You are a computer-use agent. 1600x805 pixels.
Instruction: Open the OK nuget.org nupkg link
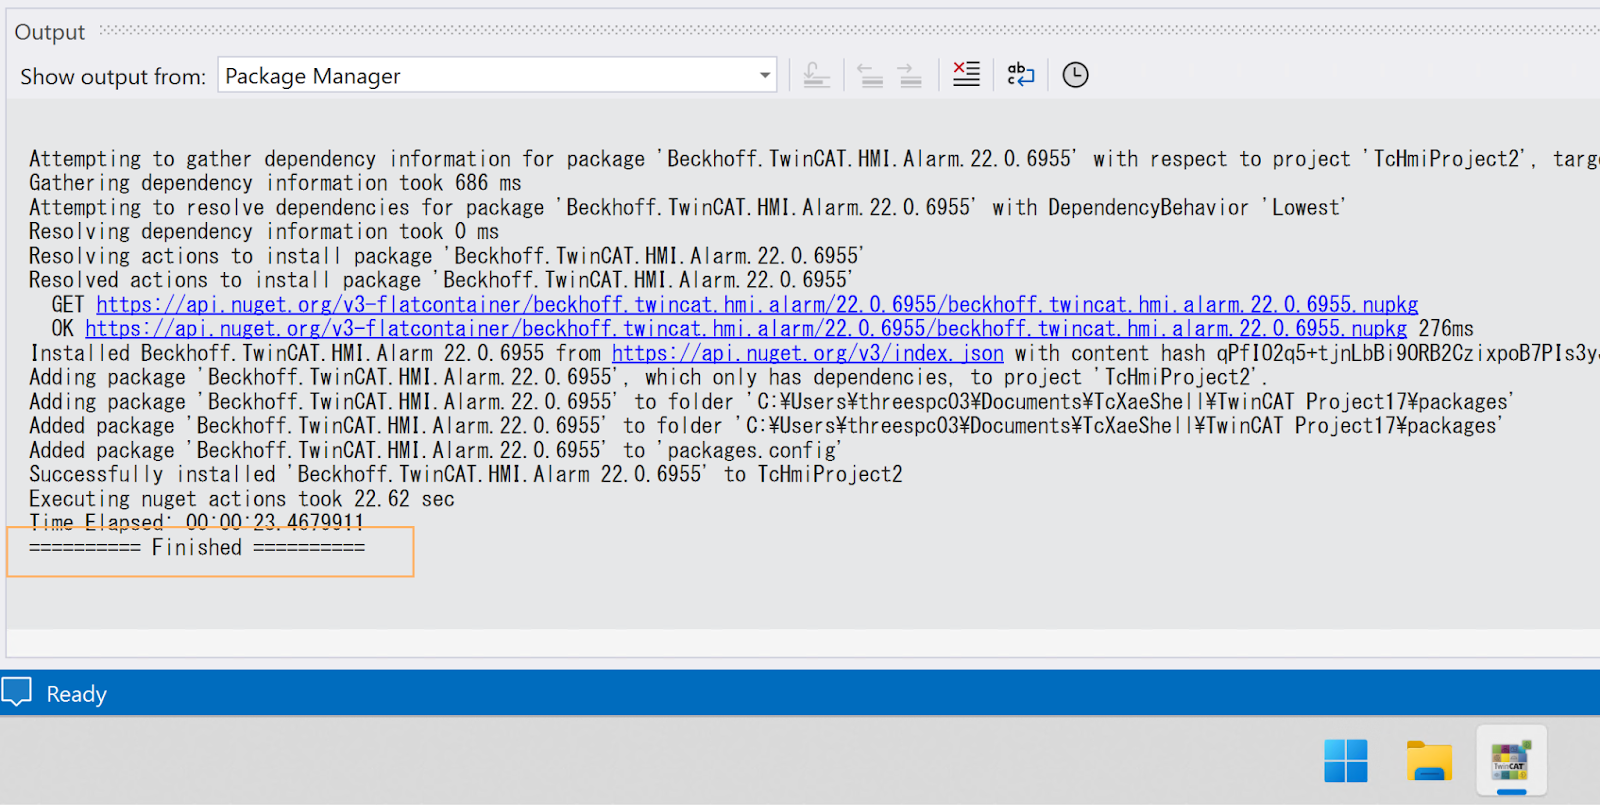tap(746, 328)
